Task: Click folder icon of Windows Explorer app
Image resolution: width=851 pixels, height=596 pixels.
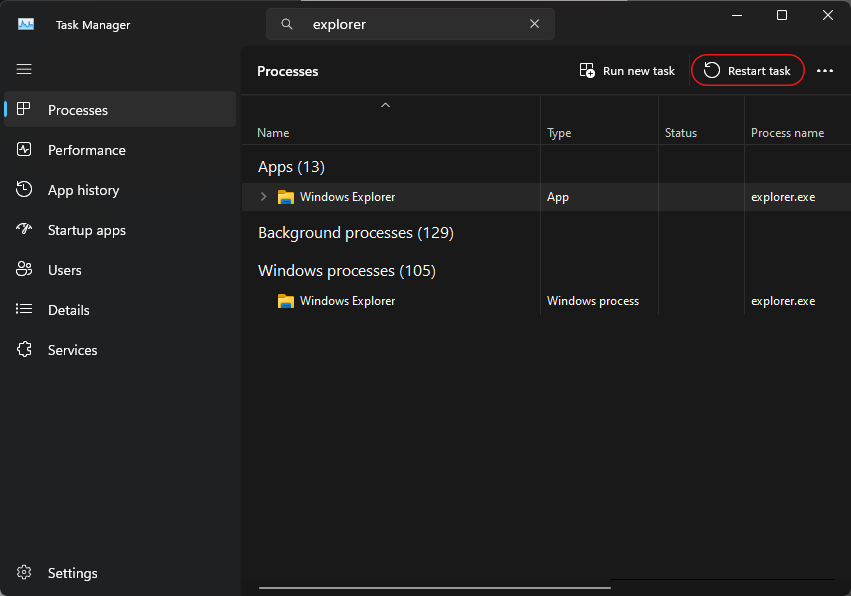Action: pos(286,197)
